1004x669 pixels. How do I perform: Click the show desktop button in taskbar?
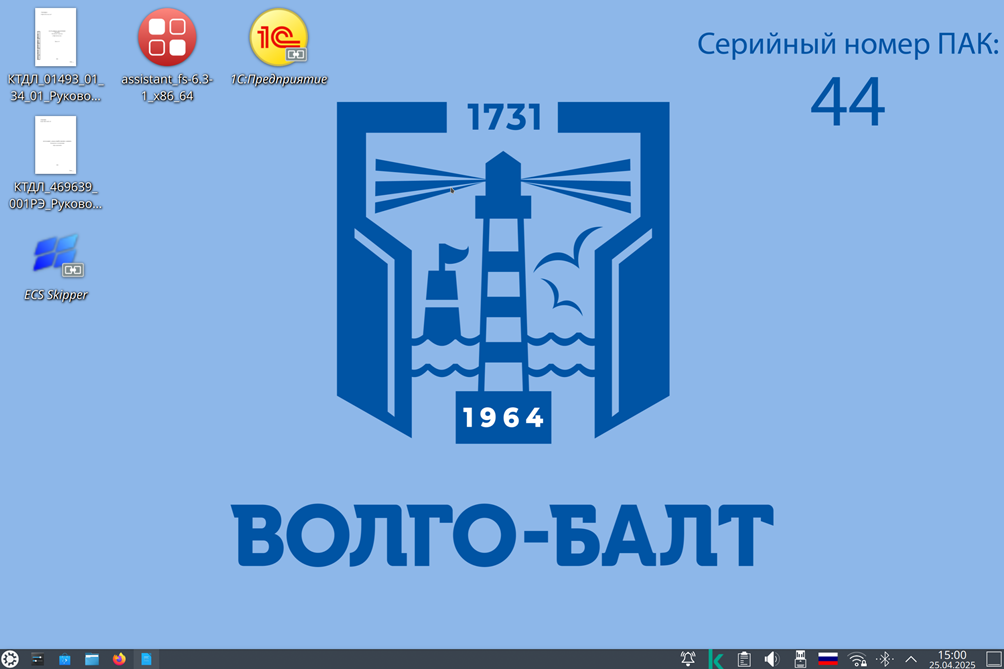pyautogui.click(x=994, y=659)
